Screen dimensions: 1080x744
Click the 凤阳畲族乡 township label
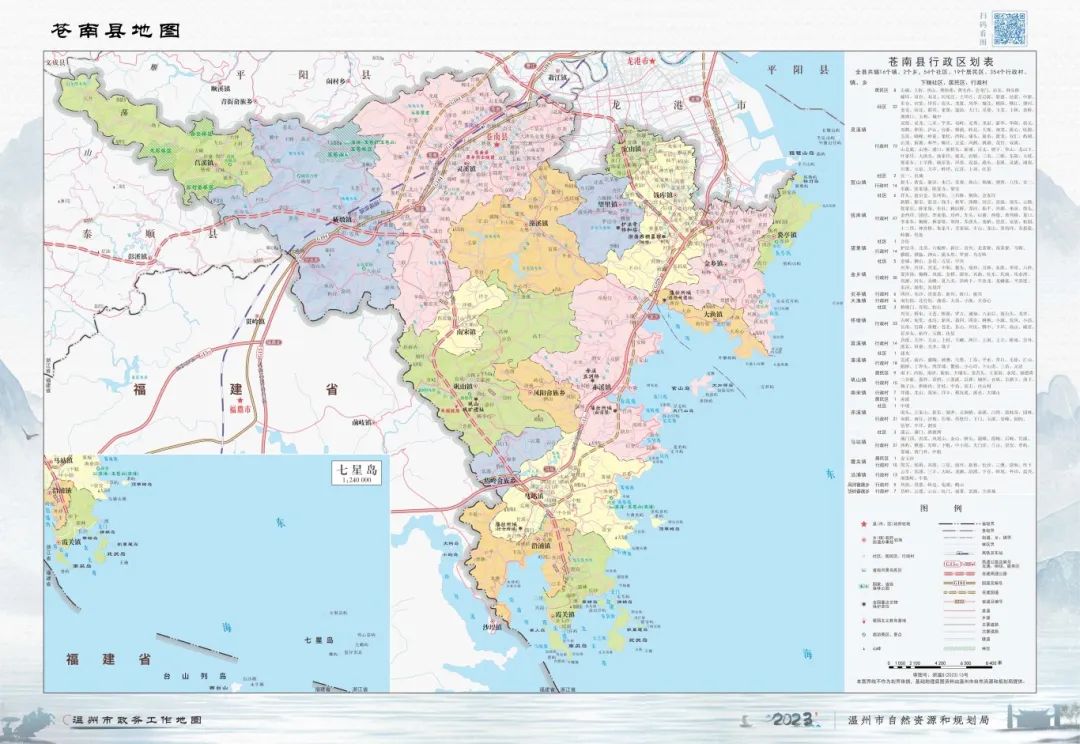point(548,393)
